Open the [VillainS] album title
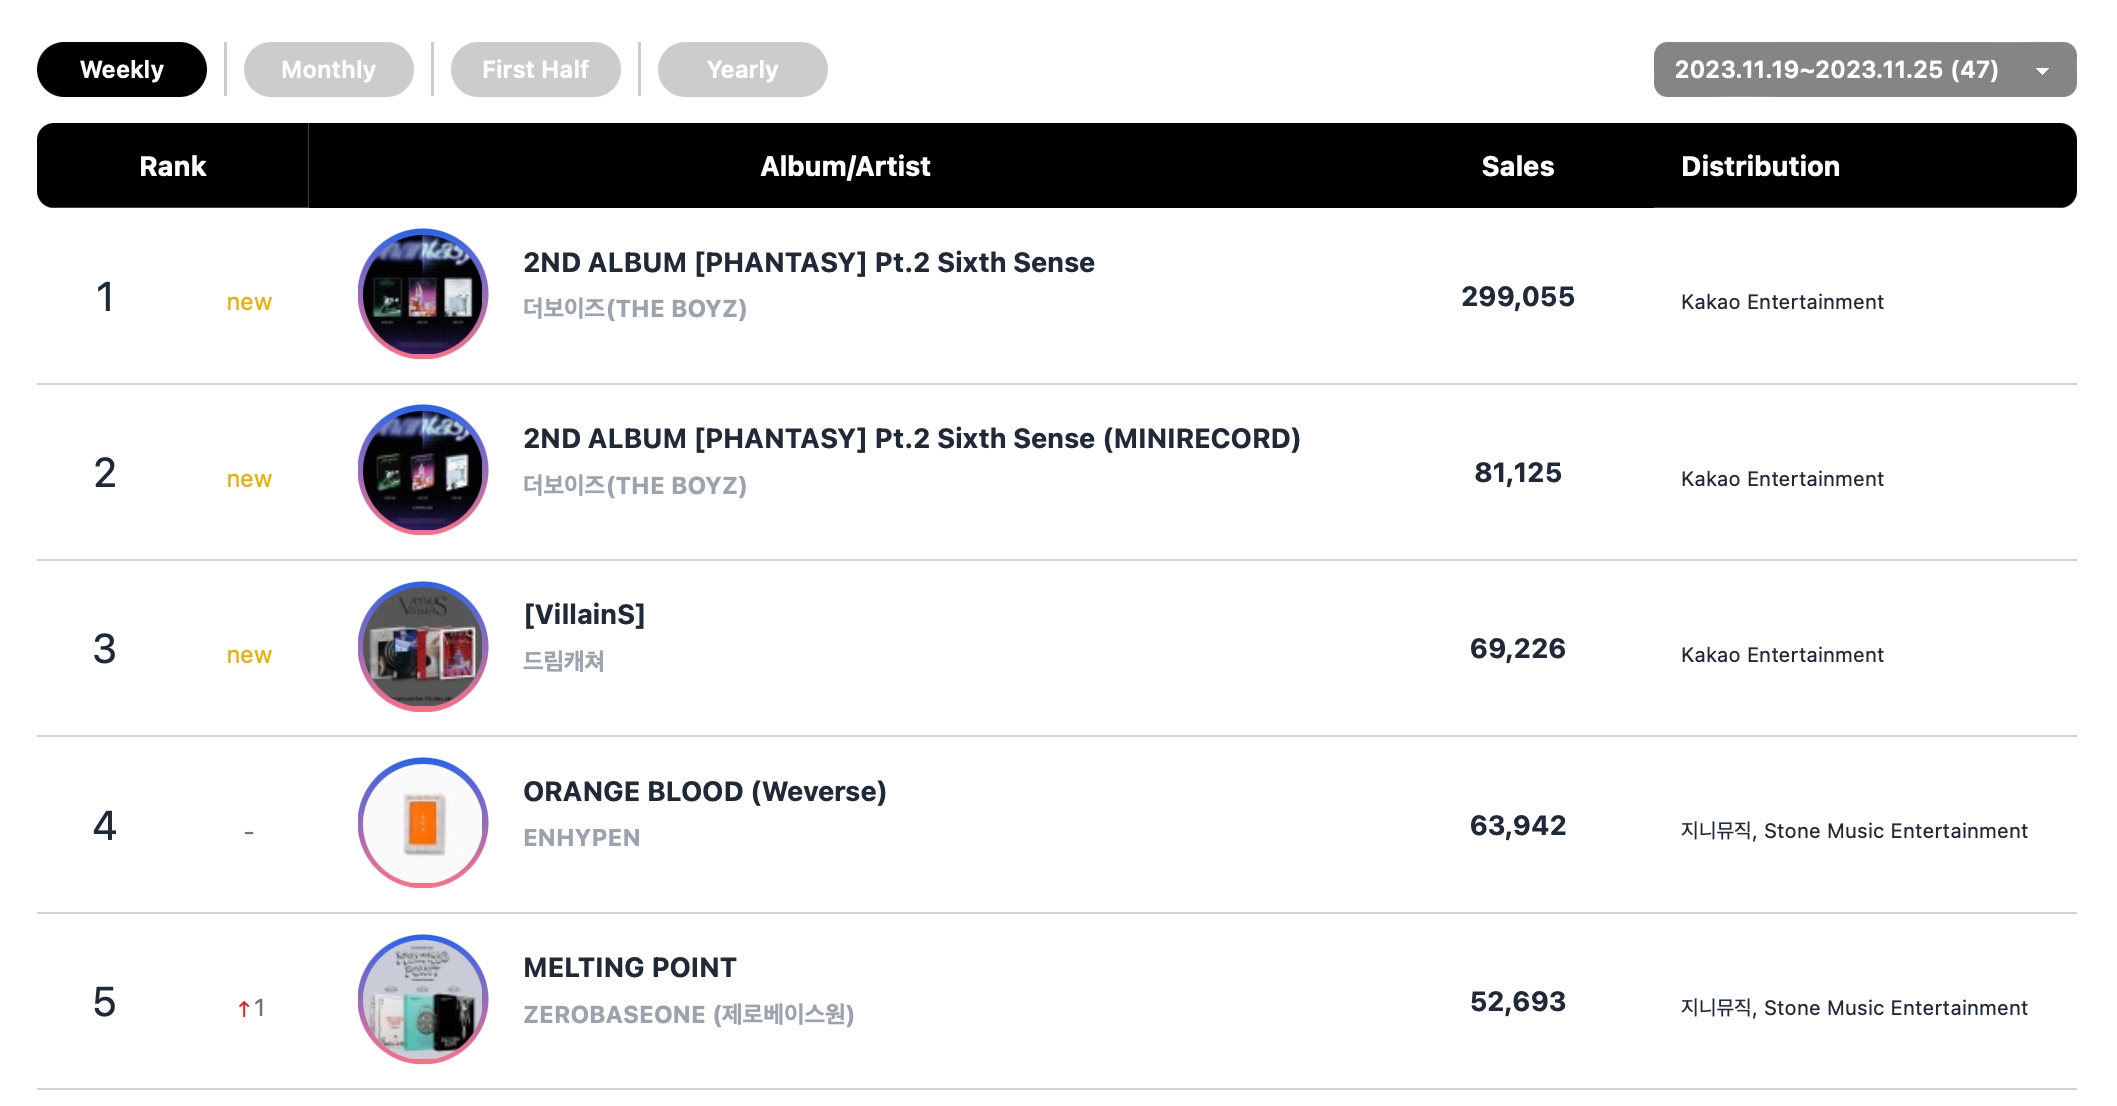2117x1106 pixels. pyautogui.click(x=584, y=615)
